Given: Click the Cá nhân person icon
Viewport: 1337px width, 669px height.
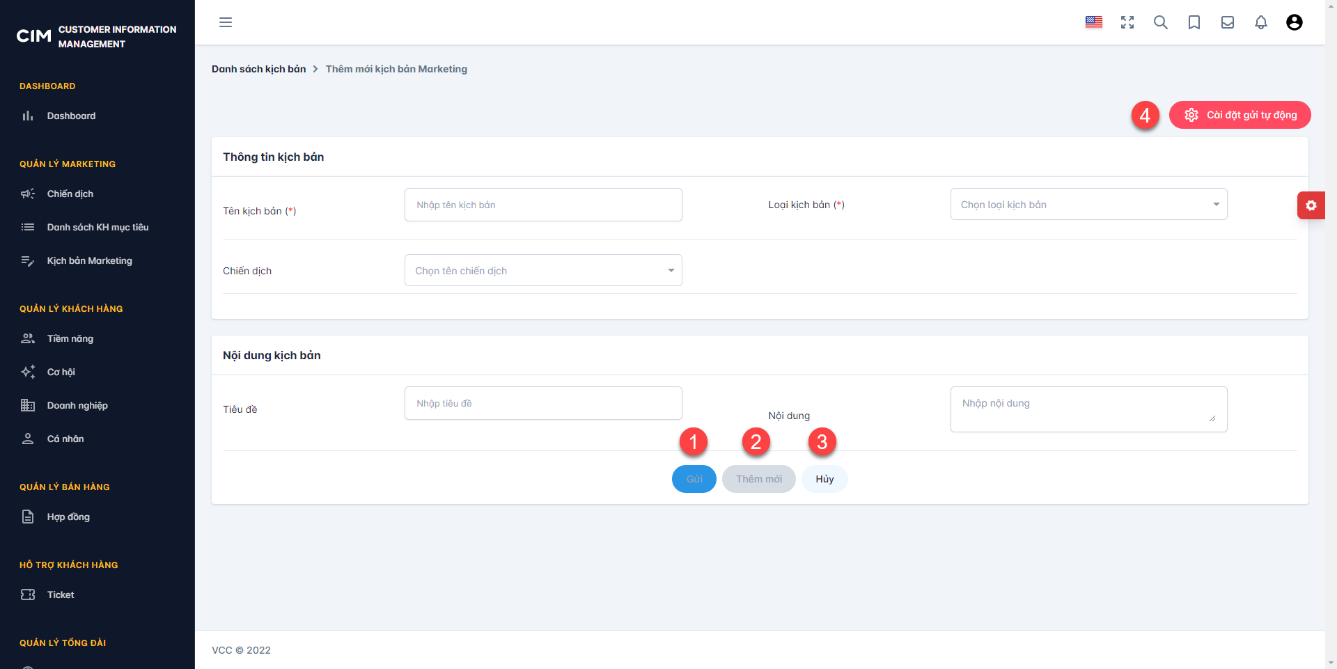Looking at the screenshot, I should tap(28, 439).
